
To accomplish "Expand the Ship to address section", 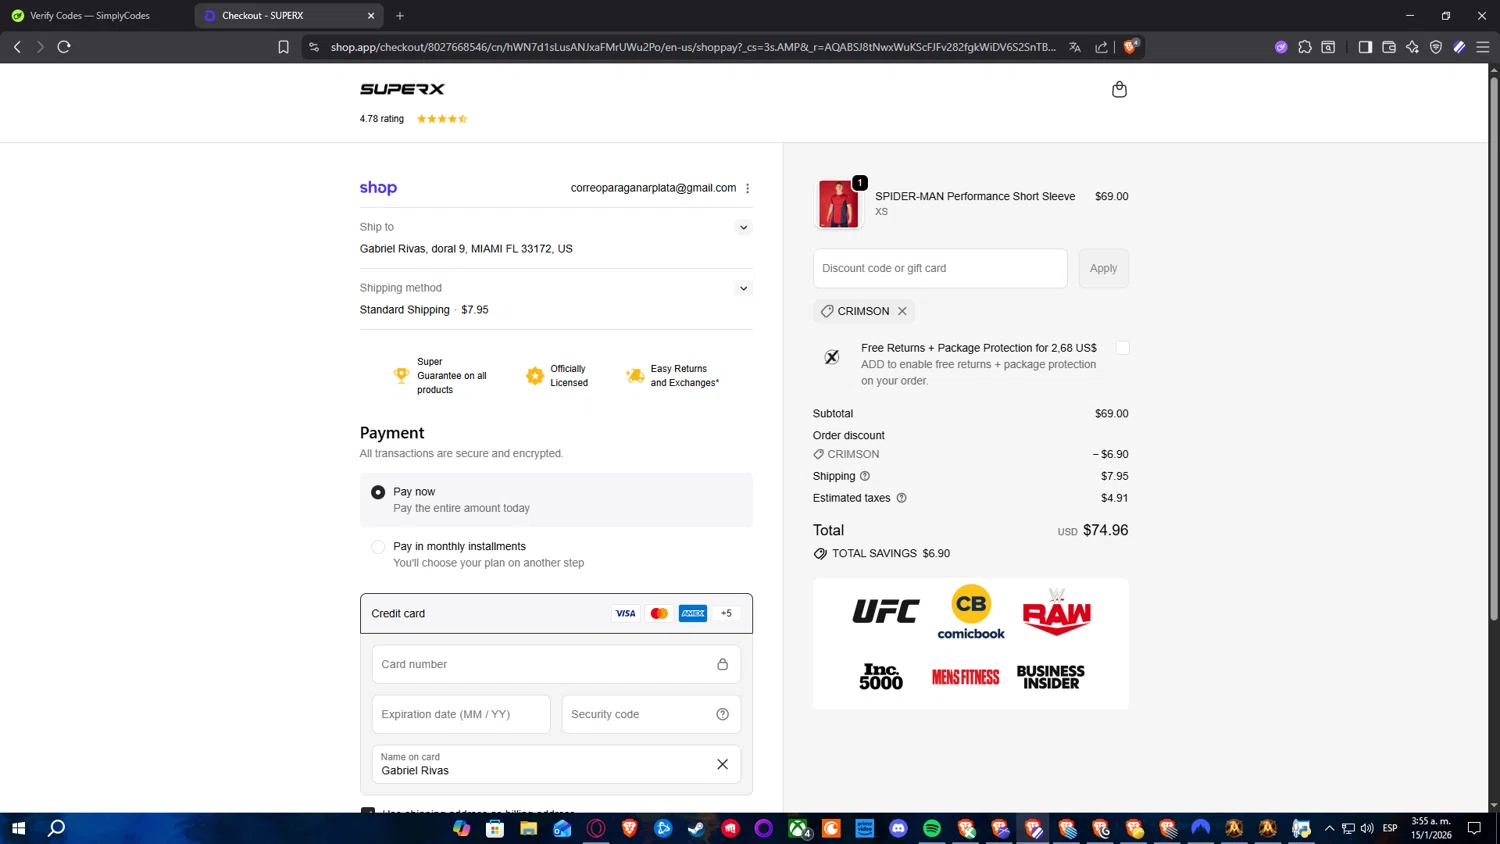I will [x=743, y=227].
